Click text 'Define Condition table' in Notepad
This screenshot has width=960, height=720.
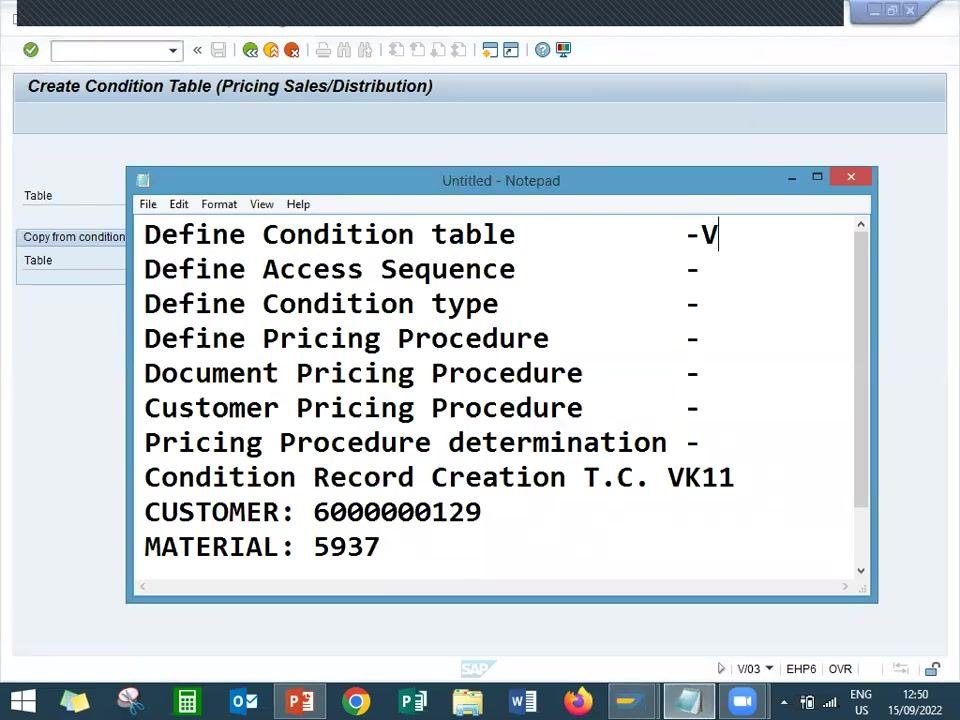(x=329, y=235)
